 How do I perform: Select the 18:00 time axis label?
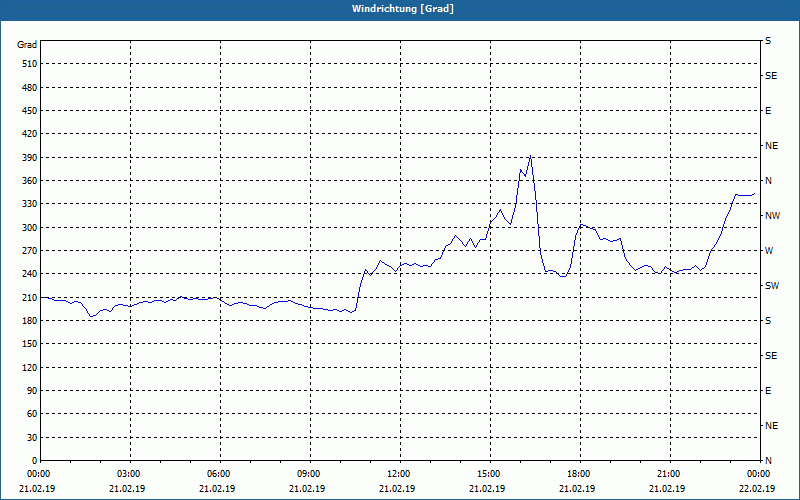coord(579,474)
